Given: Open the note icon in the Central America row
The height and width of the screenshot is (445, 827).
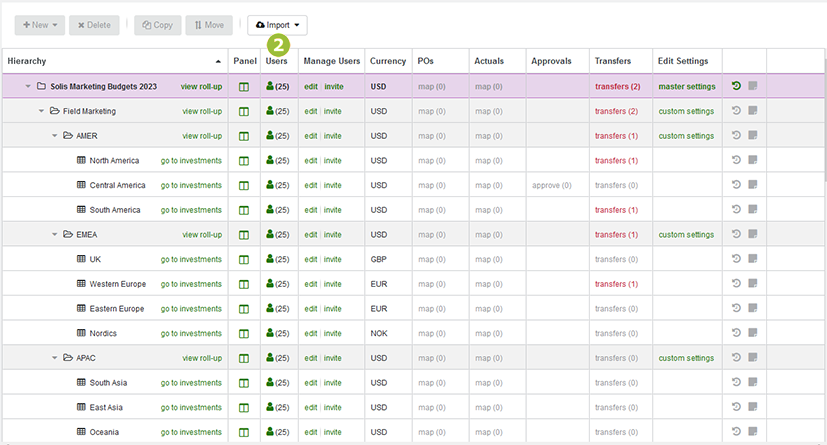Looking at the screenshot, I should 753,185.
